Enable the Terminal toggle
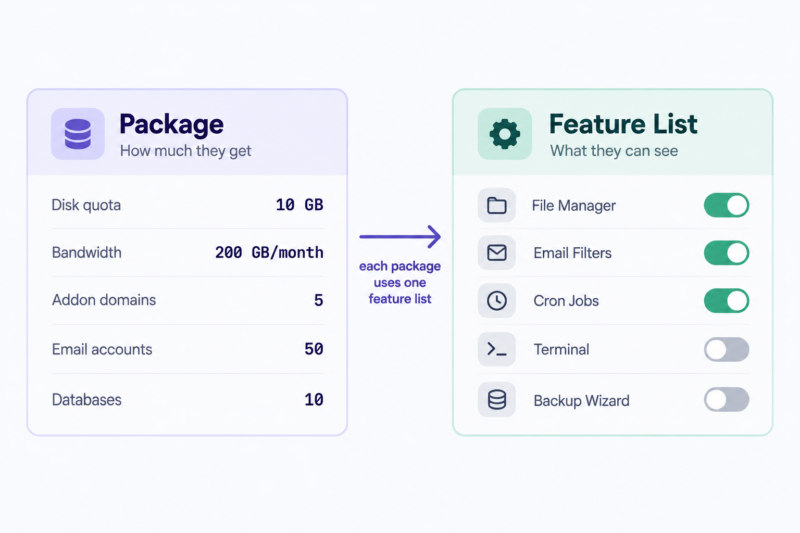 coord(727,349)
